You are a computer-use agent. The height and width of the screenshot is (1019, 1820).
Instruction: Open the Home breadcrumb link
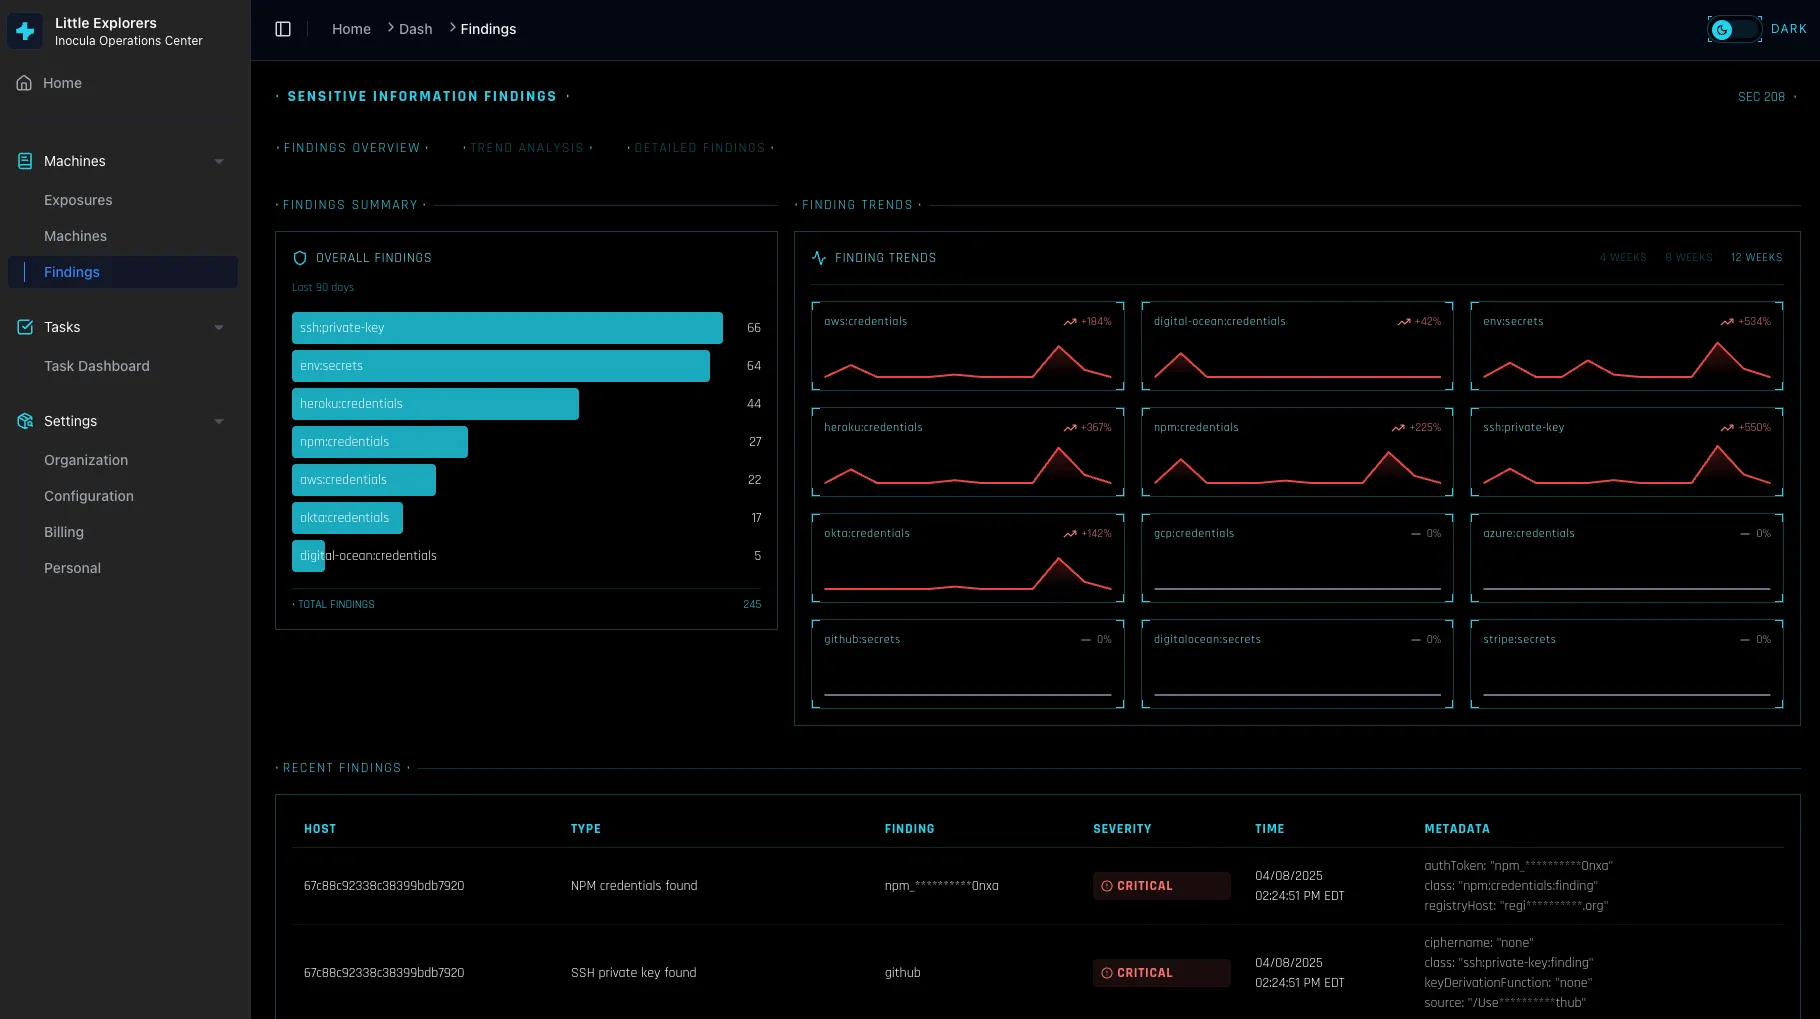350,29
